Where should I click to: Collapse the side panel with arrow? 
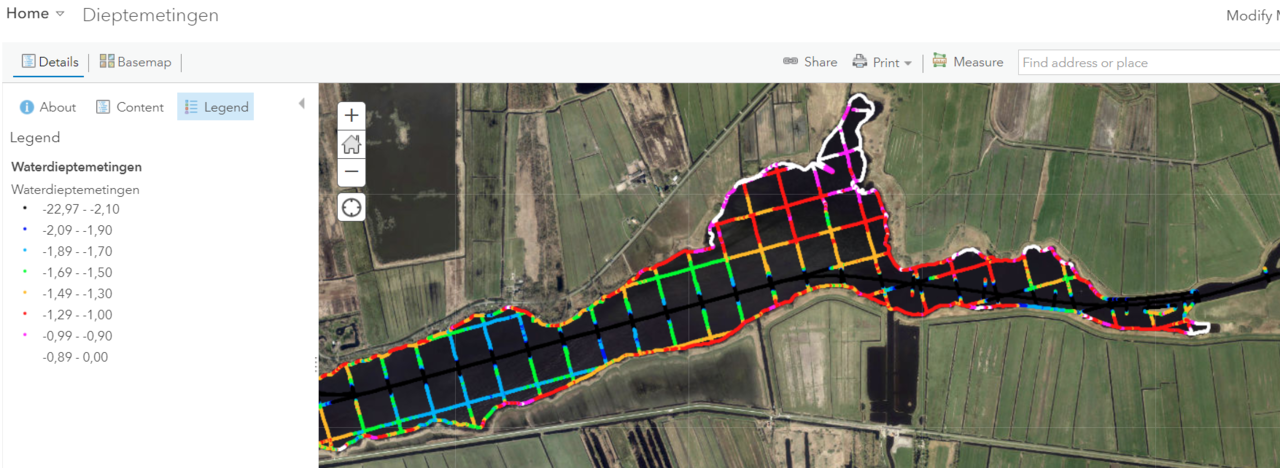click(302, 104)
